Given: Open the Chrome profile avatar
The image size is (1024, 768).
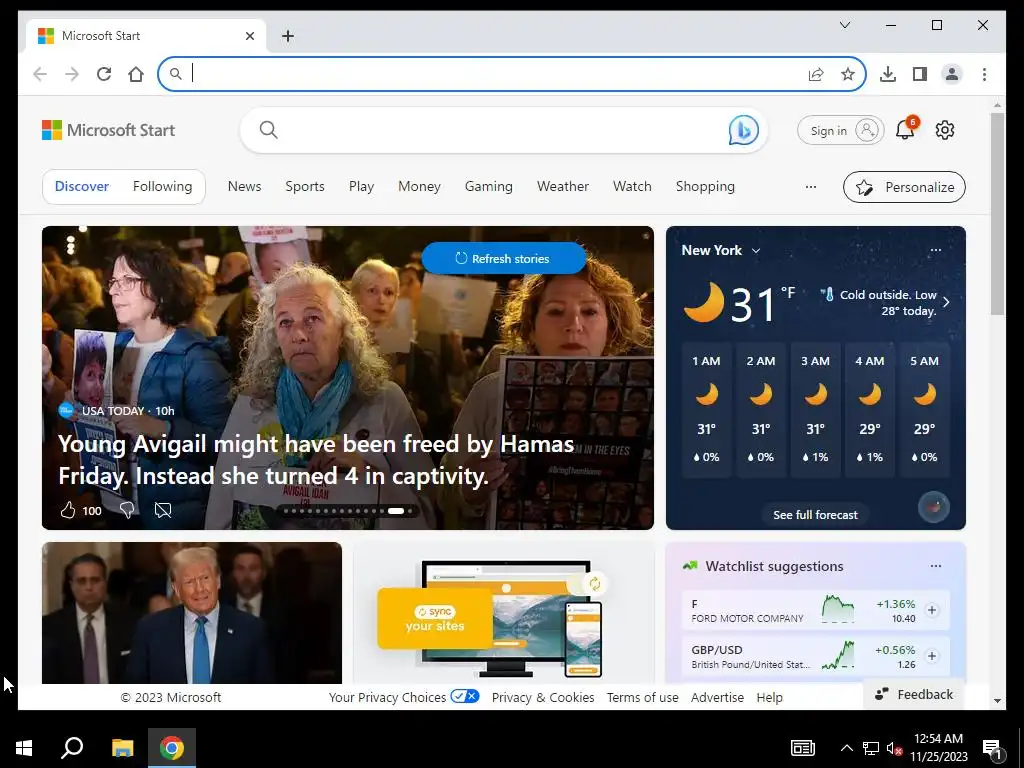Looking at the screenshot, I should (952, 74).
